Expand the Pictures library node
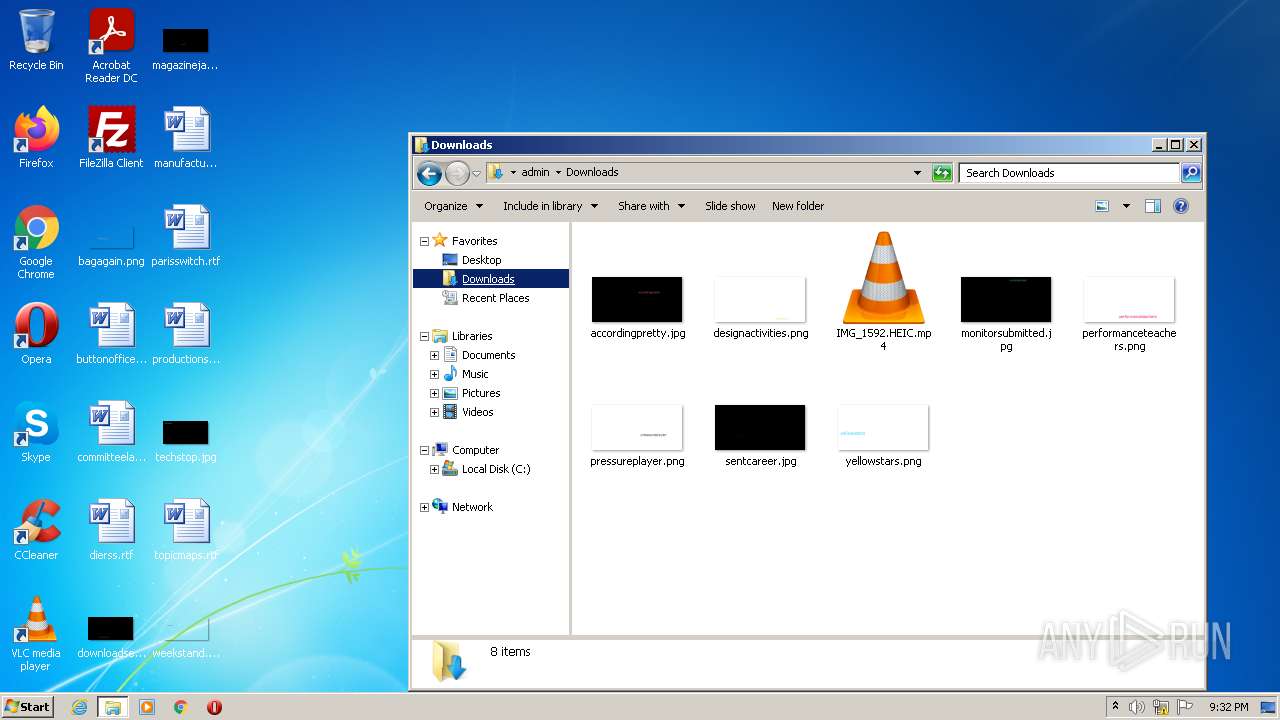Screen dimensions: 1280x720 [x=435, y=393]
